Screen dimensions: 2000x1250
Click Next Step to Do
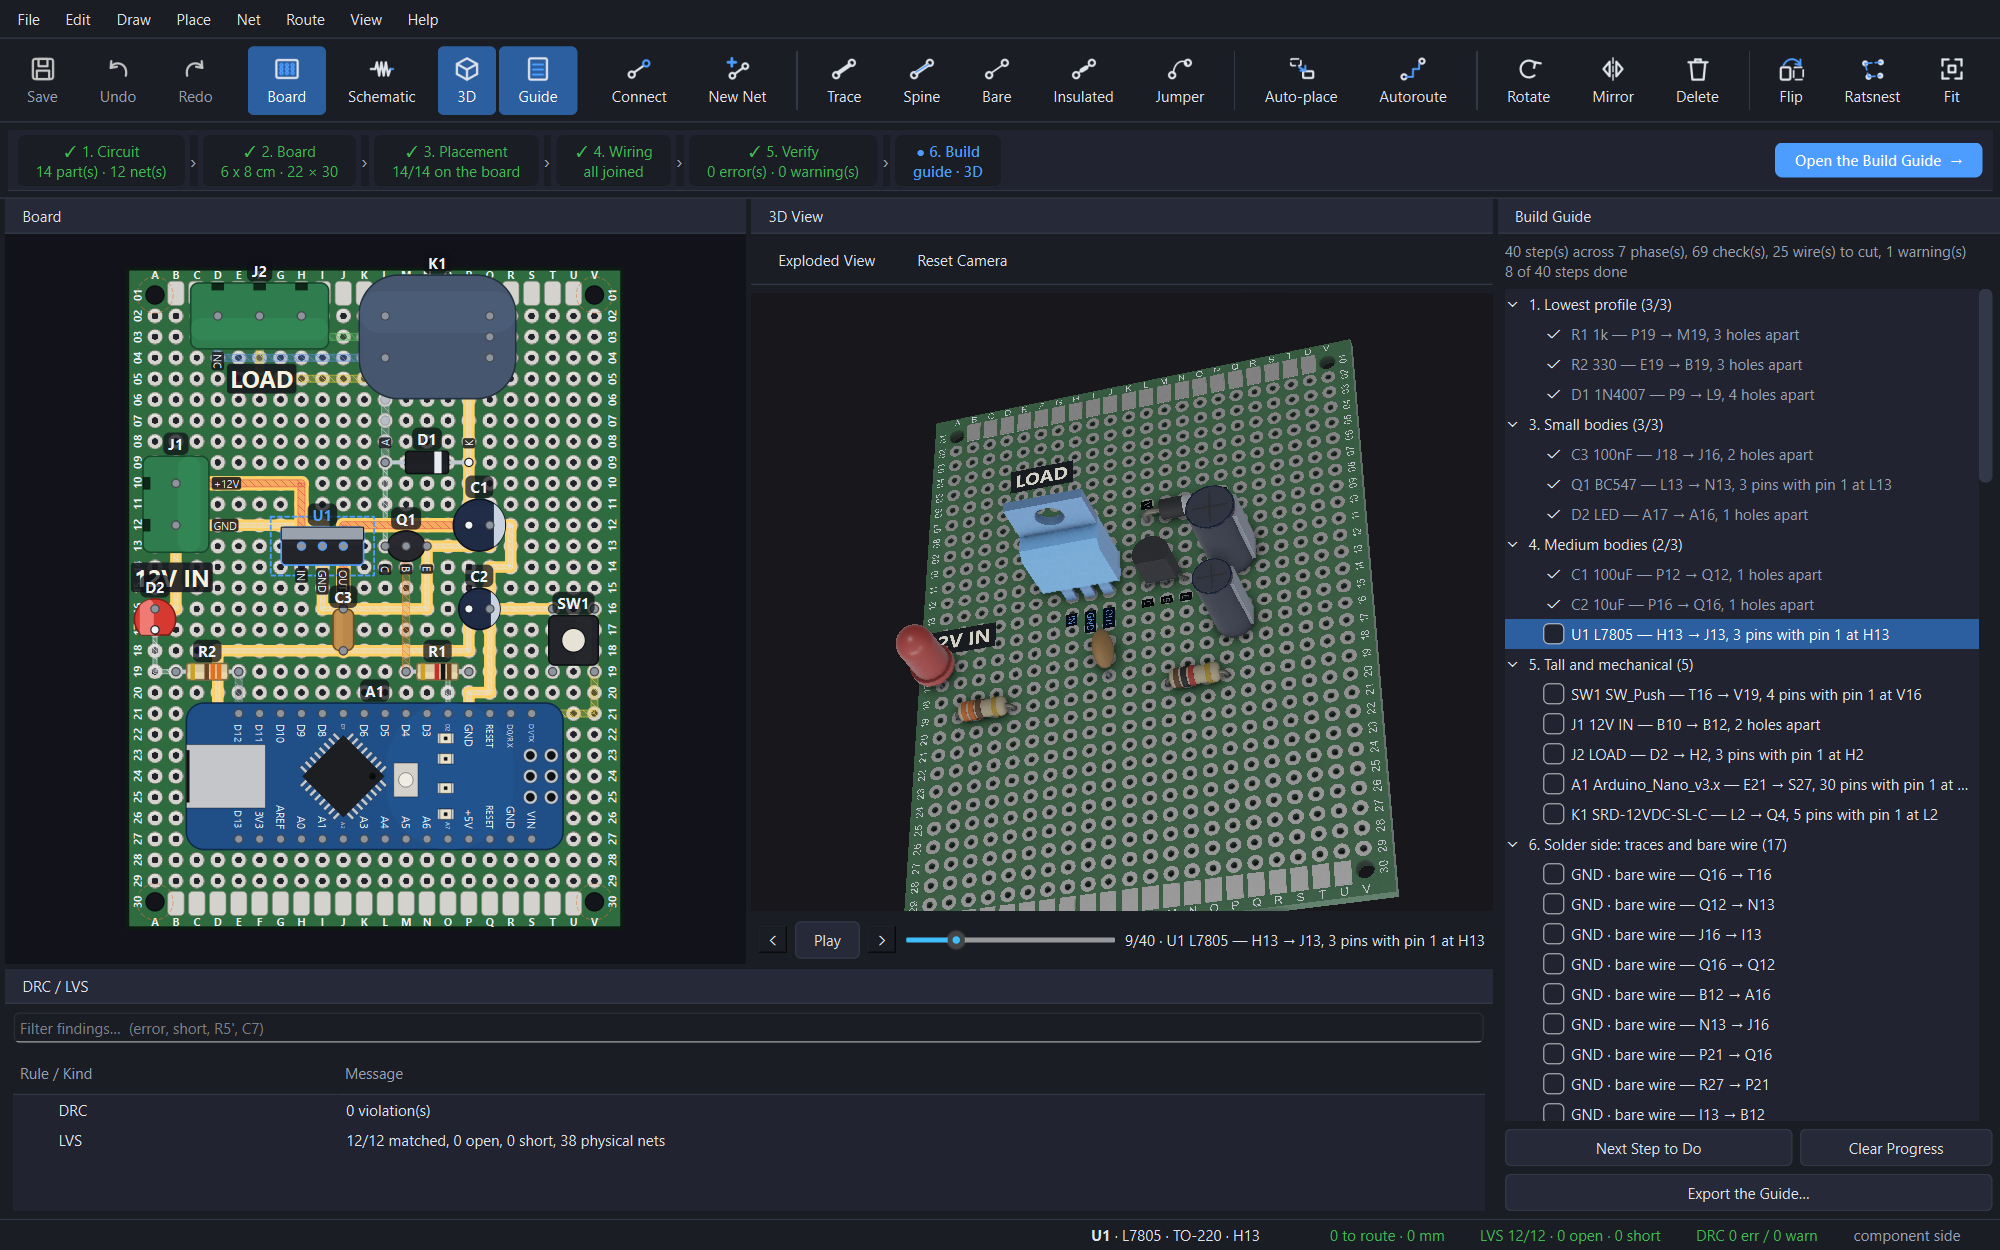[x=1648, y=1148]
